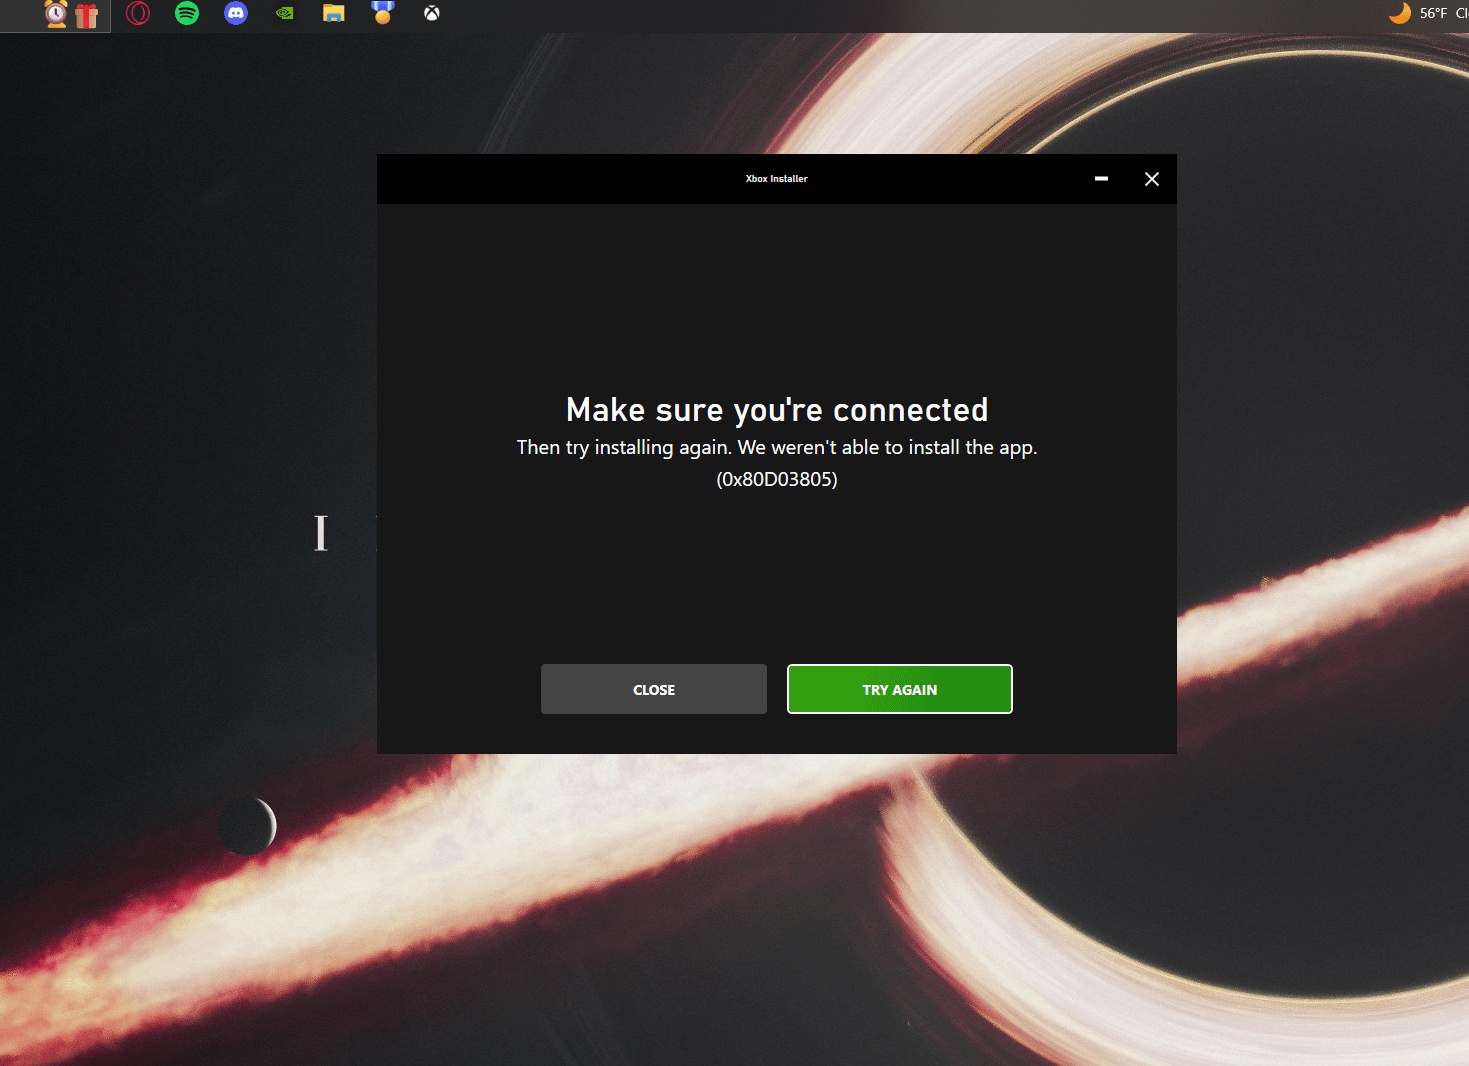This screenshot has width=1469, height=1066.
Task: Open the Opera GX browser icon
Action: (138, 13)
